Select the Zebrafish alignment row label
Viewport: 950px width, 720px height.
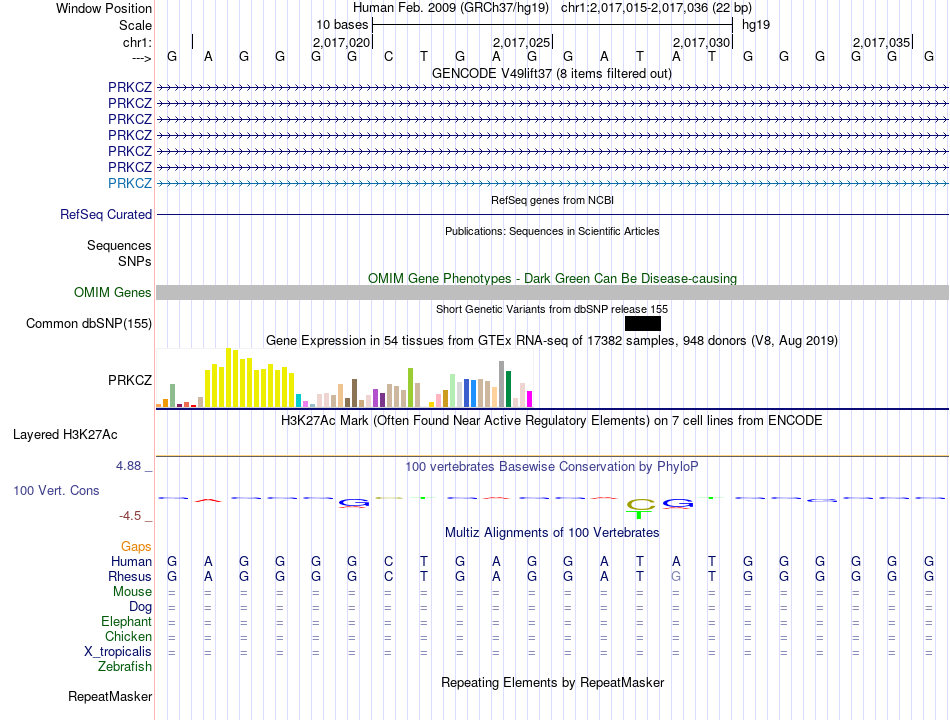tap(125, 667)
